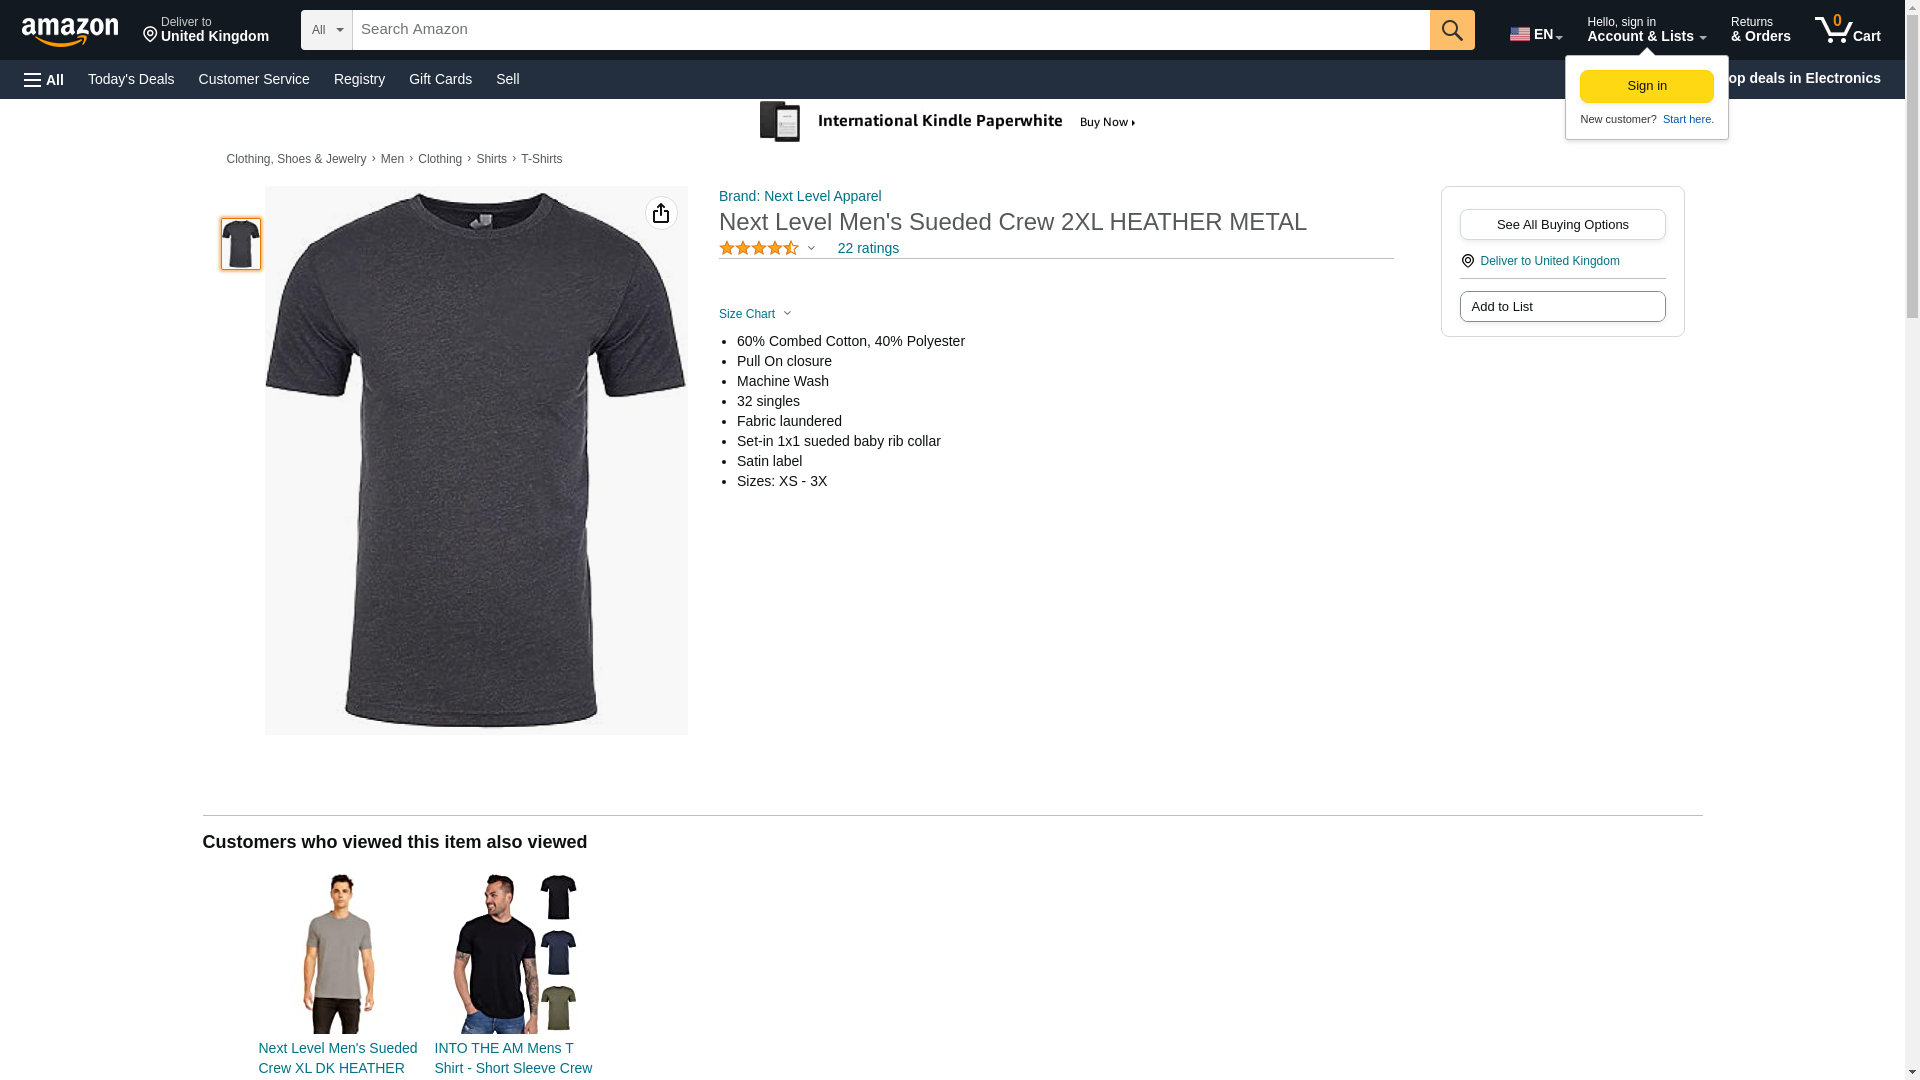Click the search magnifying glass button
Image resolution: width=1920 pixels, height=1080 pixels.
click(x=1451, y=30)
